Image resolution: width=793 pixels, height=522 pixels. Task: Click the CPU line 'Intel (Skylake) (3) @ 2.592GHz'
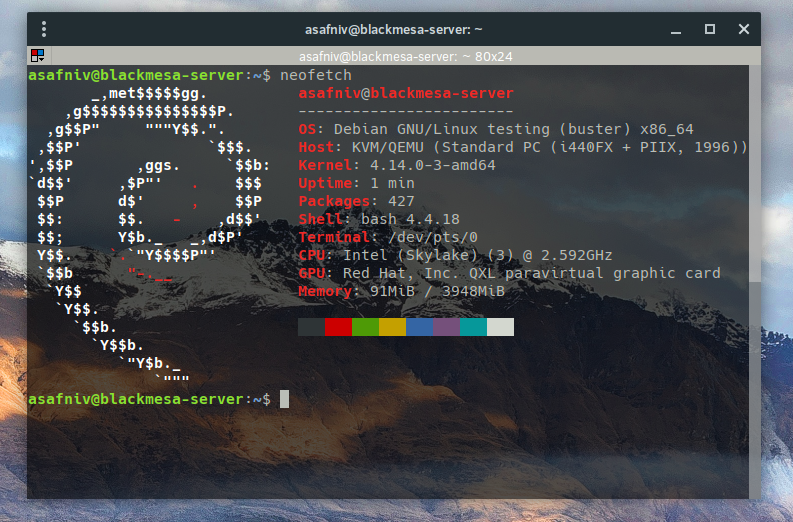[x=477, y=255]
